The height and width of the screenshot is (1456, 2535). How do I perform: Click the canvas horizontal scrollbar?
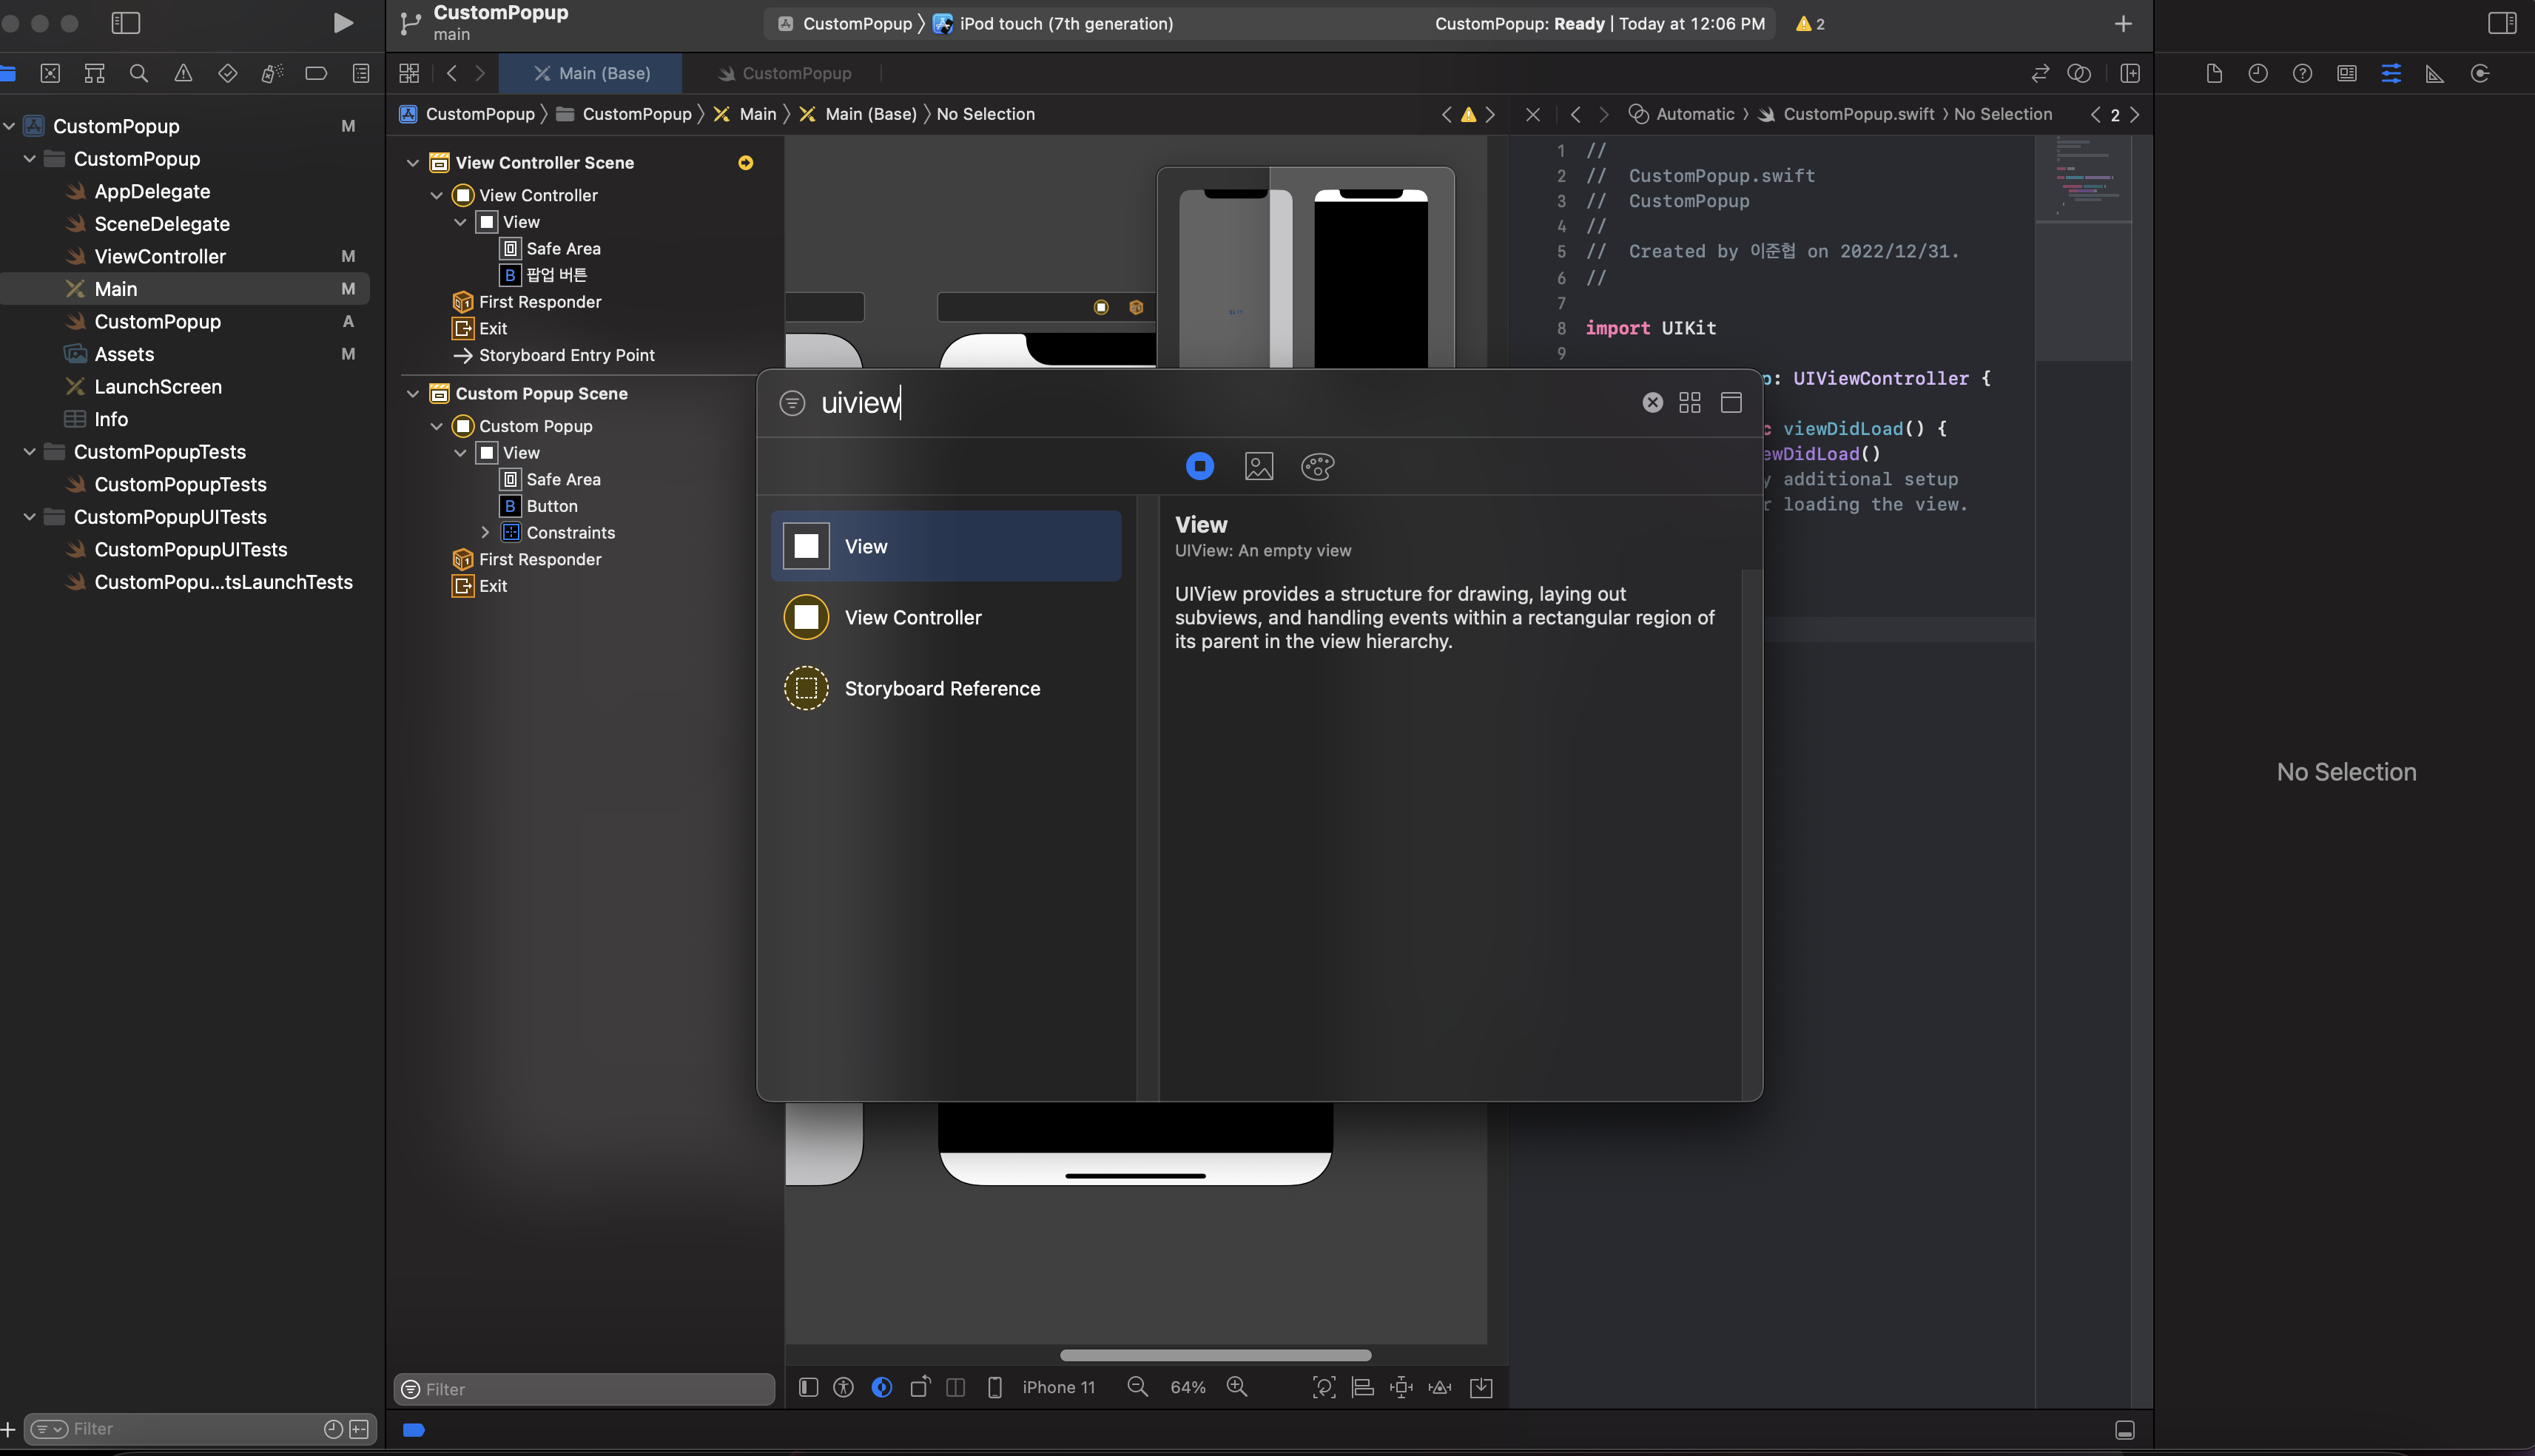click(1215, 1355)
